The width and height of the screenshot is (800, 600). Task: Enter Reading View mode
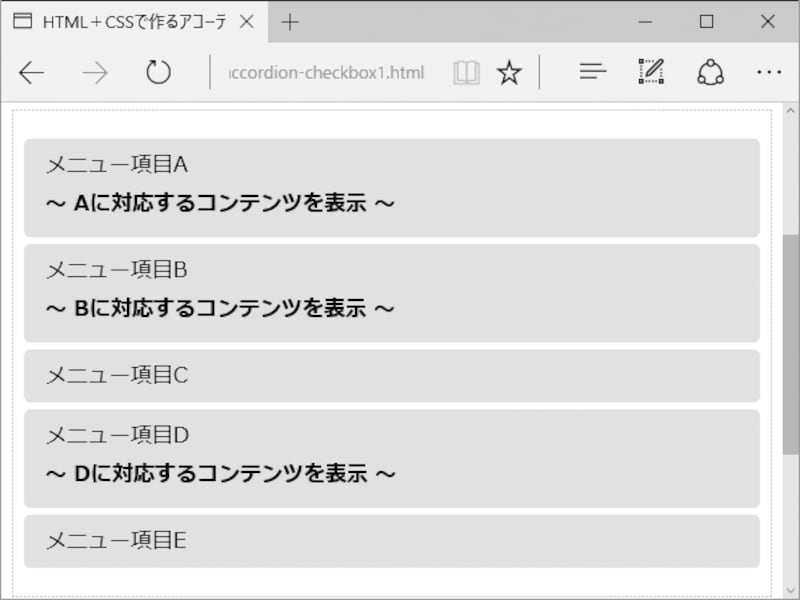465,72
